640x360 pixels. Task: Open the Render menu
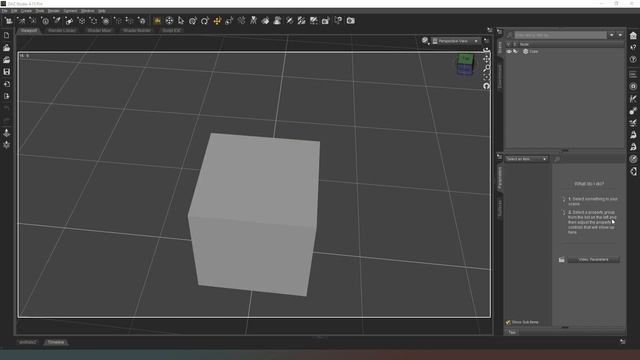pos(53,11)
